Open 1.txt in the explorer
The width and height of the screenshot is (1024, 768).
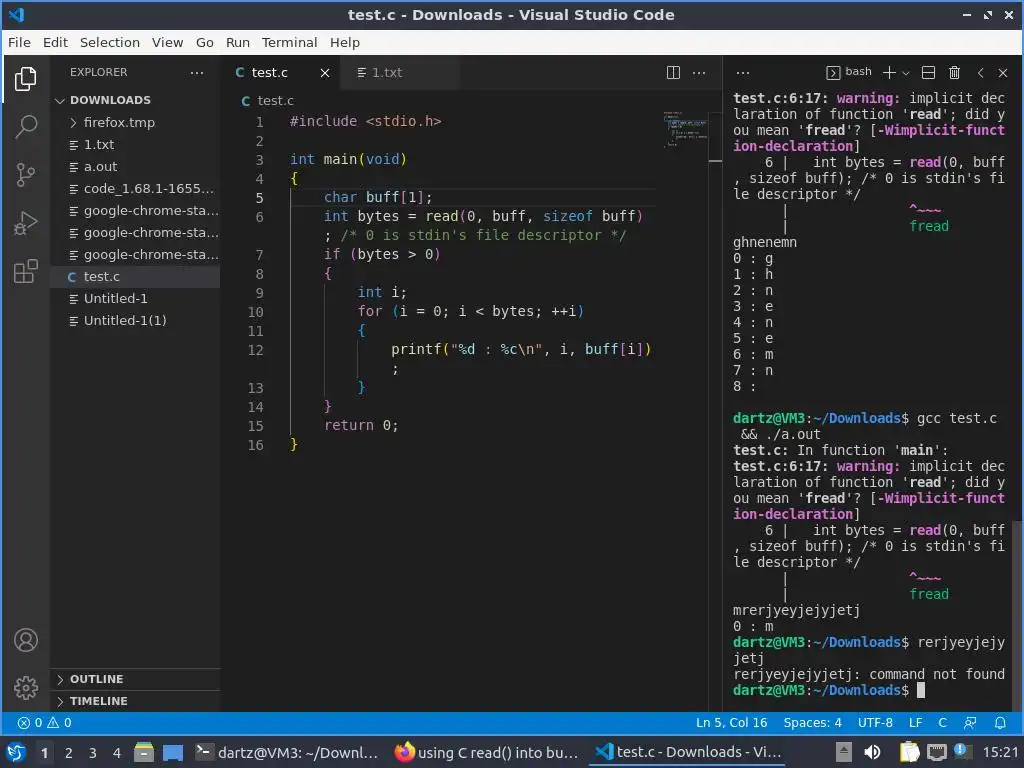[x=135, y=144]
